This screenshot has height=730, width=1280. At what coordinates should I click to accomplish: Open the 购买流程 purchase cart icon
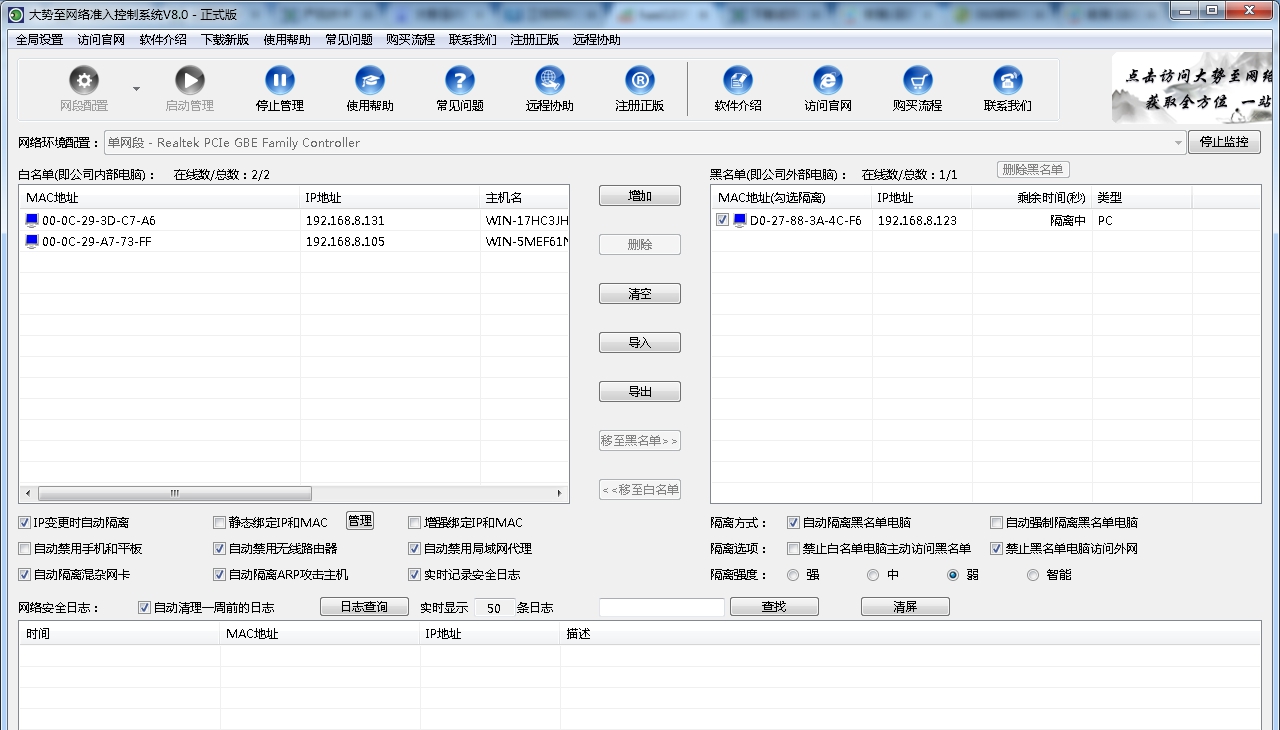[x=918, y=80]
